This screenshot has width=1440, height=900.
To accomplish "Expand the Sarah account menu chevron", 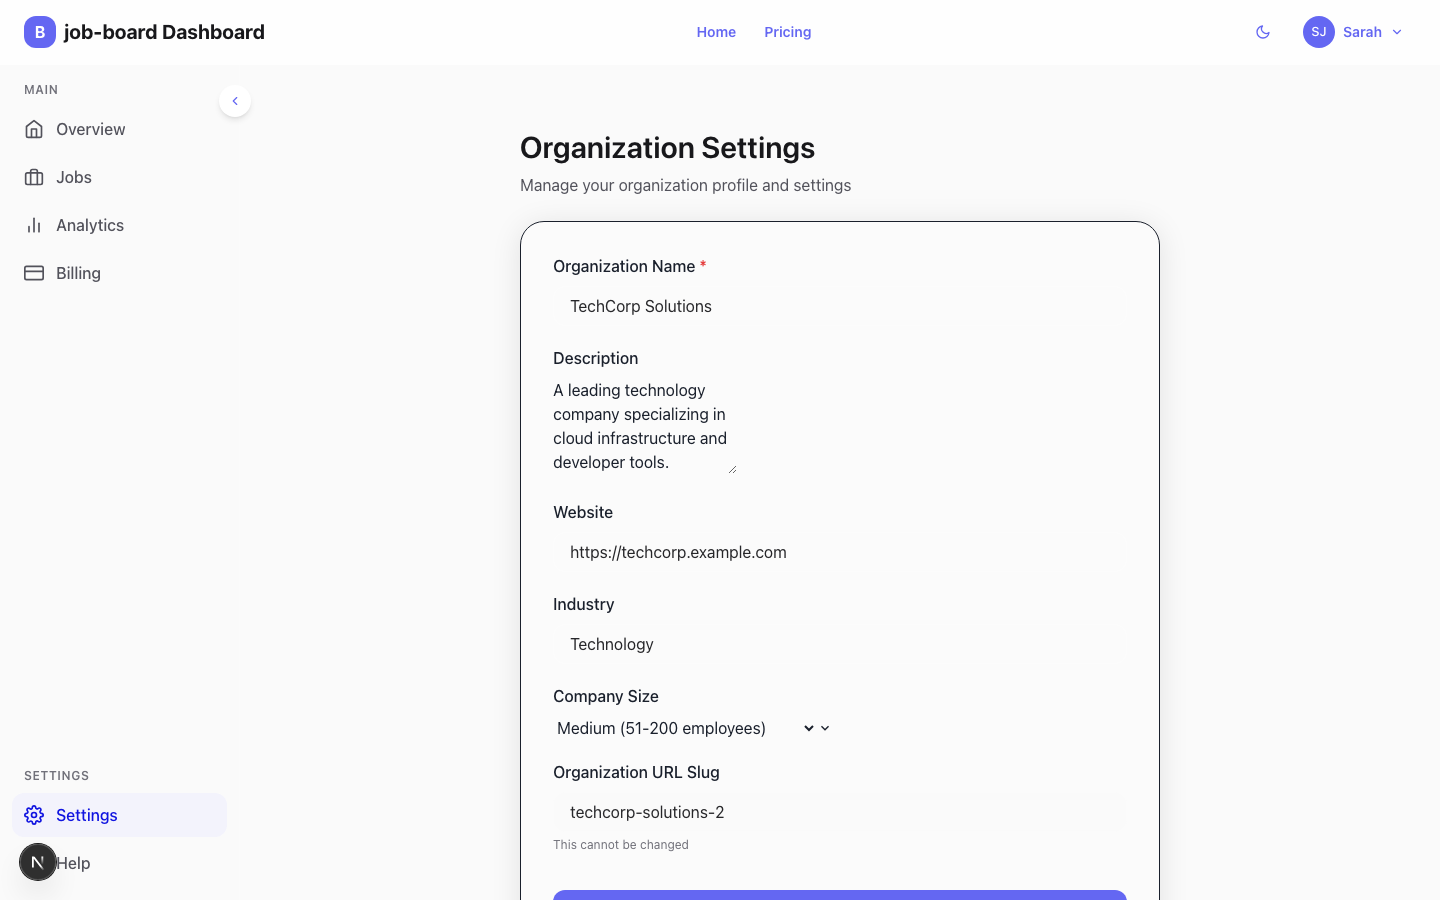I will 1396,32.
